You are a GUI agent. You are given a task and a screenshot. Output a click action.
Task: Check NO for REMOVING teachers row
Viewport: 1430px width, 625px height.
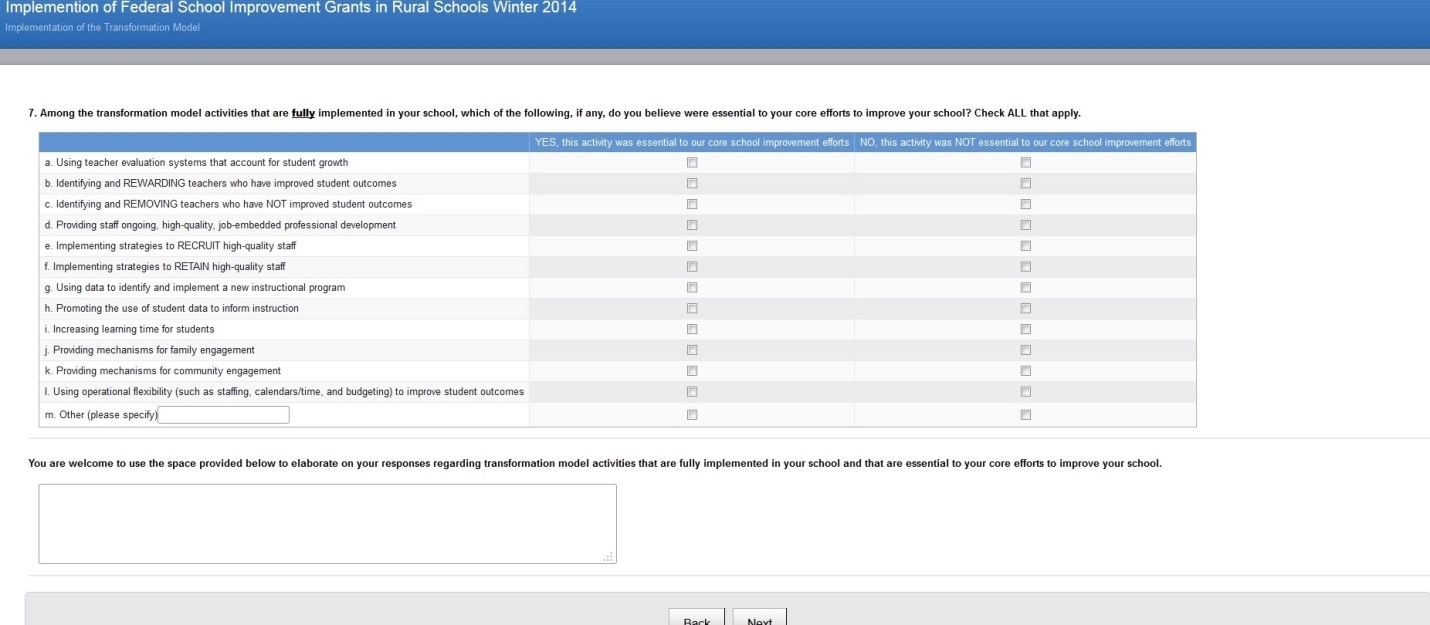(1025, 204)
